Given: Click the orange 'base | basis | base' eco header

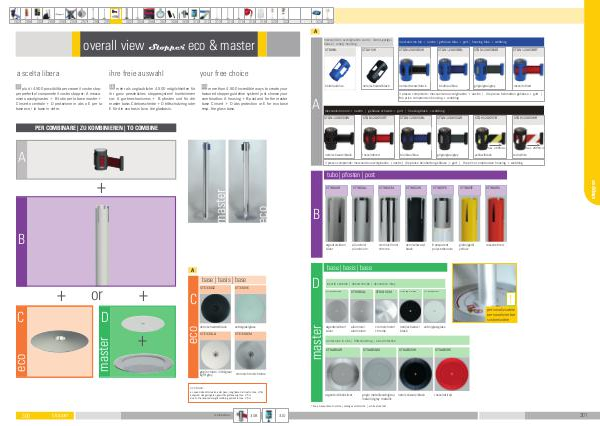Looking at the screenshot, I should pyautogui.click(x=233, y=280).
